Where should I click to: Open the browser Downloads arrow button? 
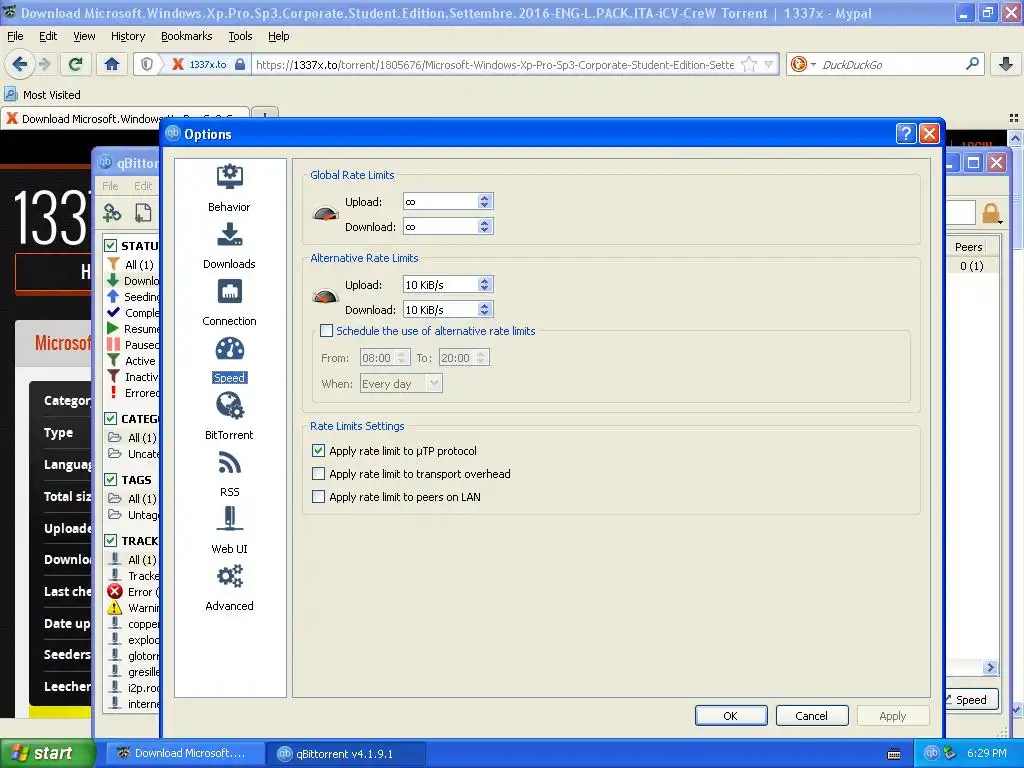coord(1006,64)
